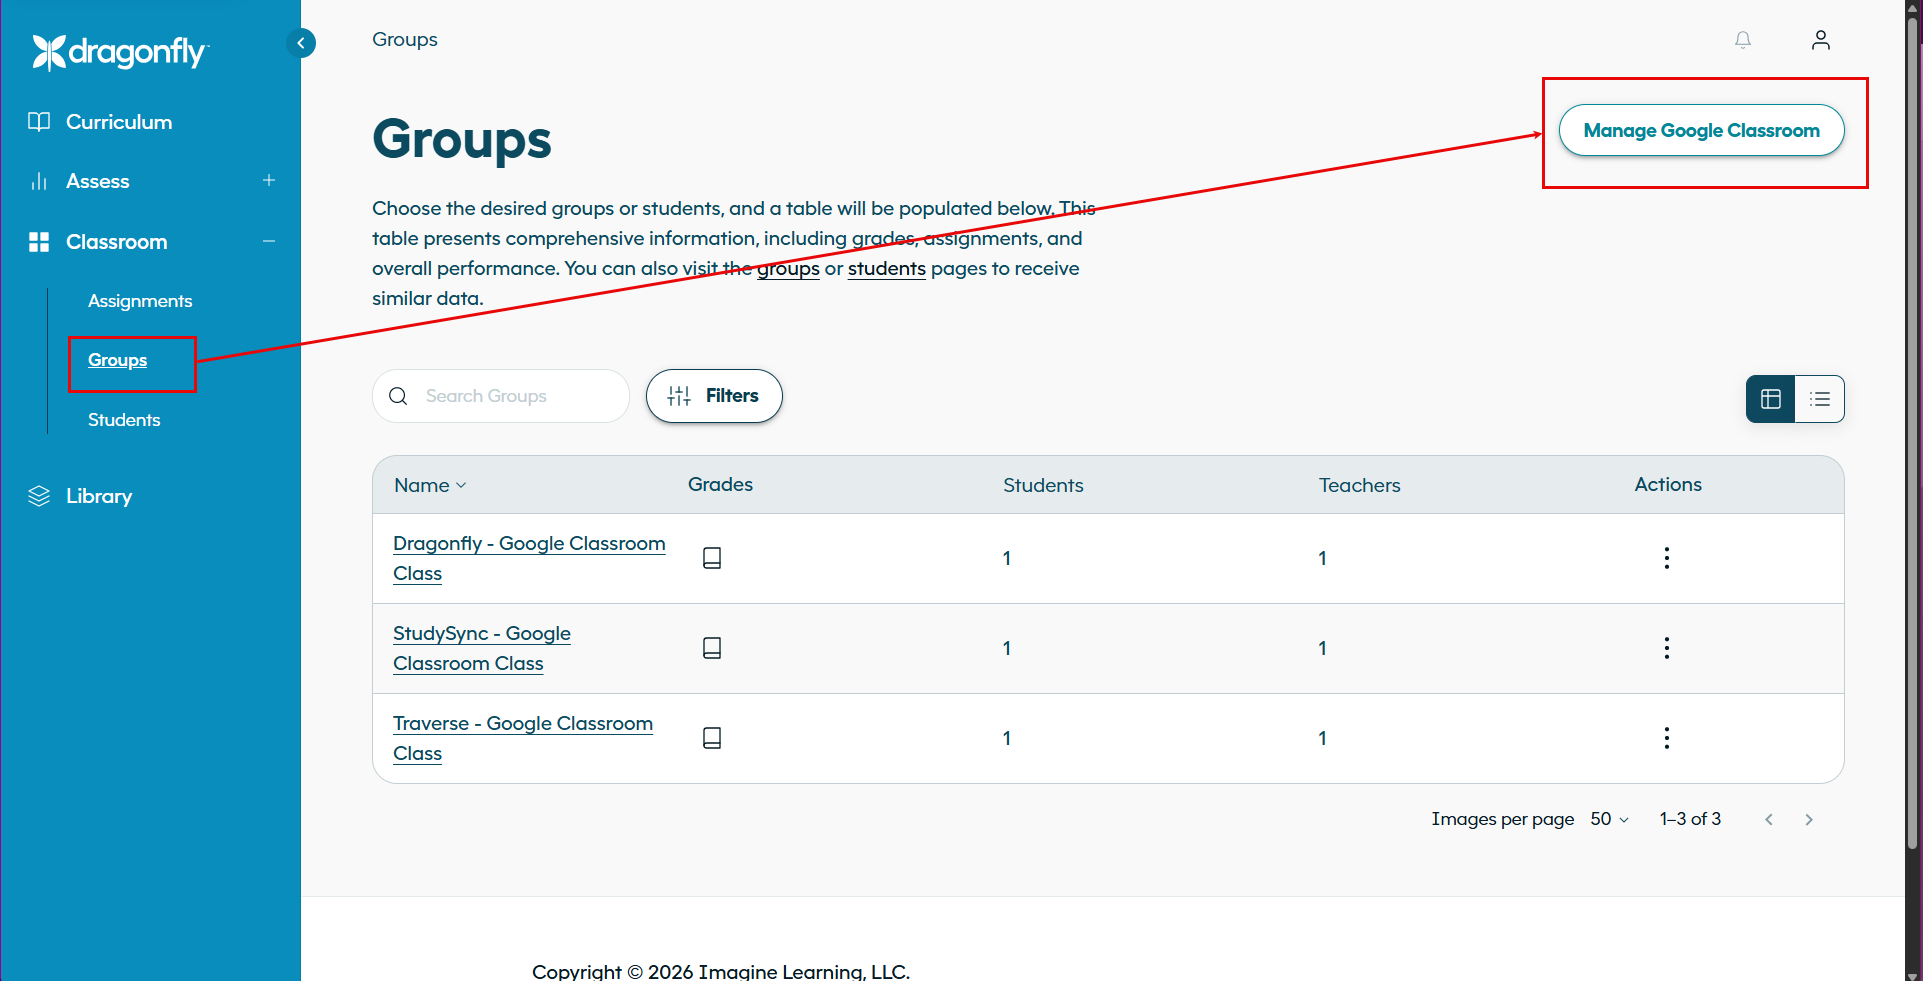This screenshot has height=981, width=1923.
Task: Go to next page arrow
Action: point(1809,820)
